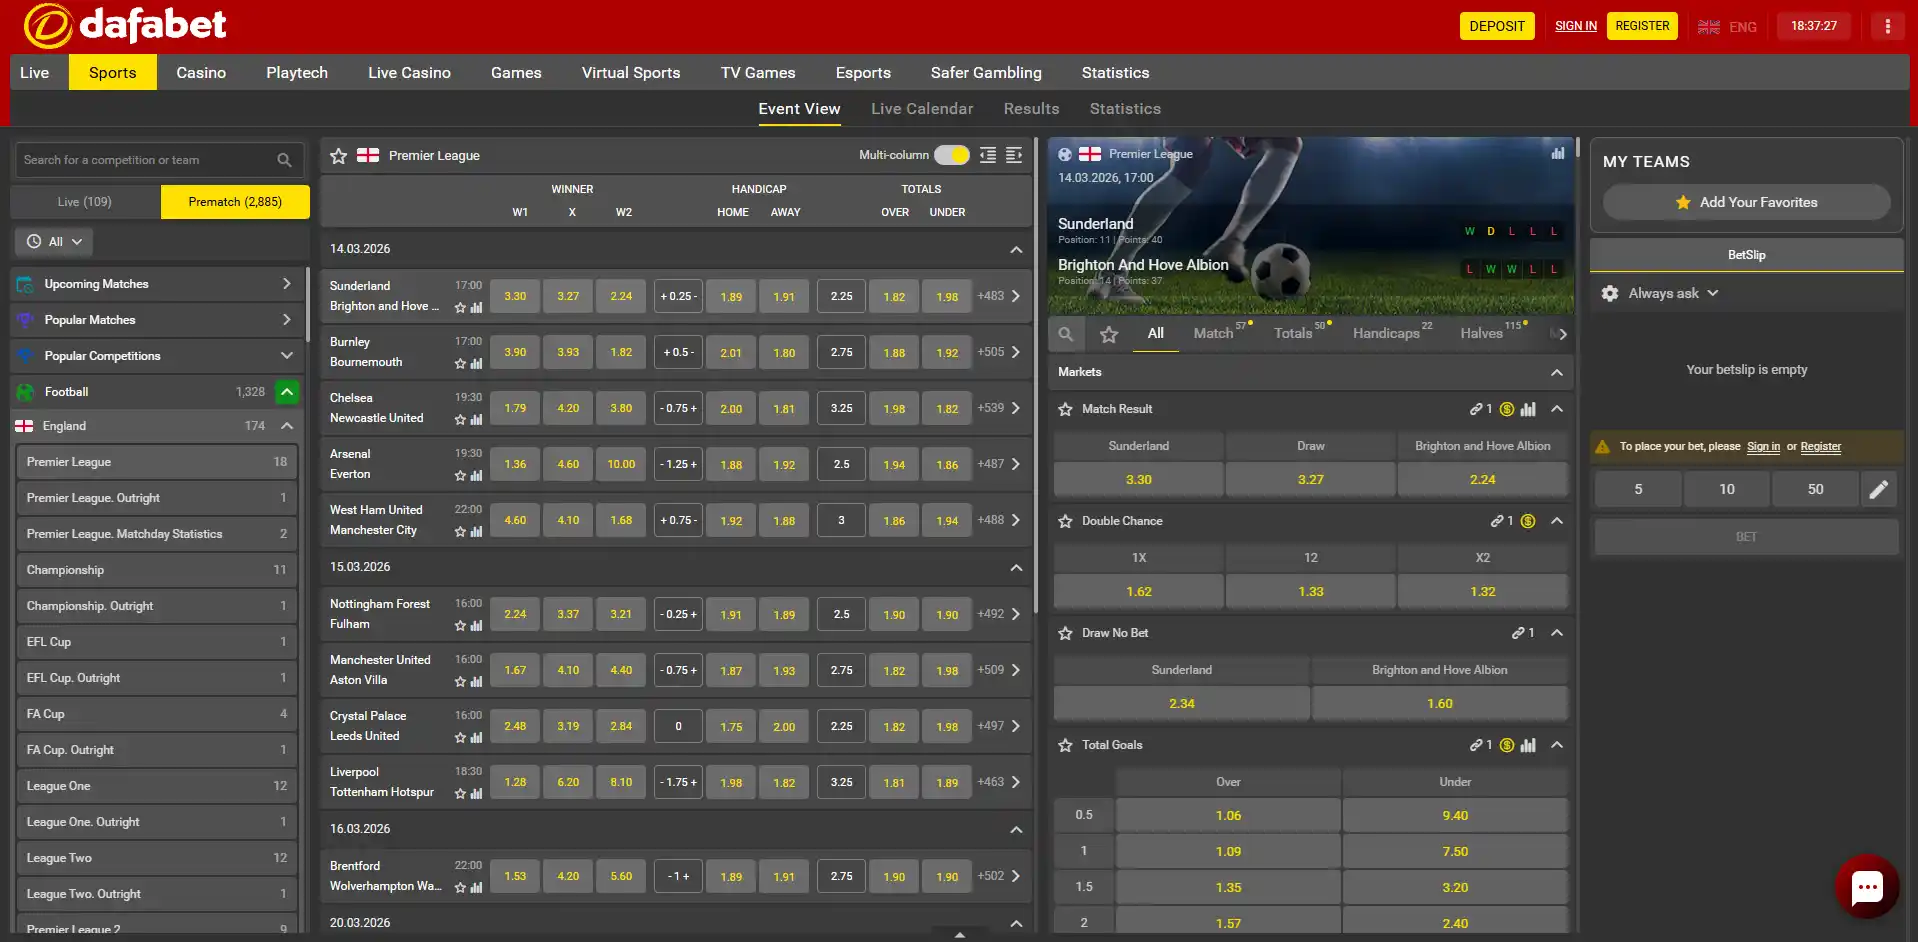Image resolution: width=1918 pixels, height=942 pixels.
Task: Favorite the Double Chance market
Action: [1066, 521]
